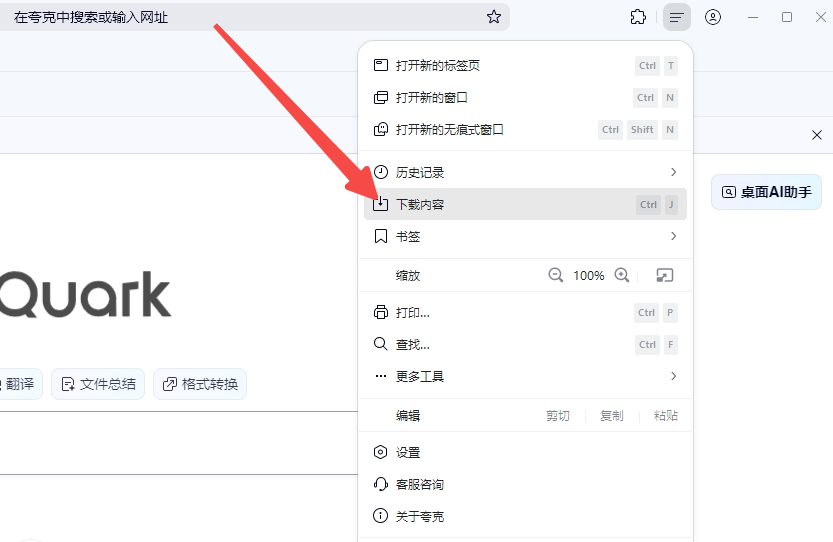Toggle the main menu hamburger button
Screen dimensions: 833x542
pyautogui.click(x=676, y=18)
